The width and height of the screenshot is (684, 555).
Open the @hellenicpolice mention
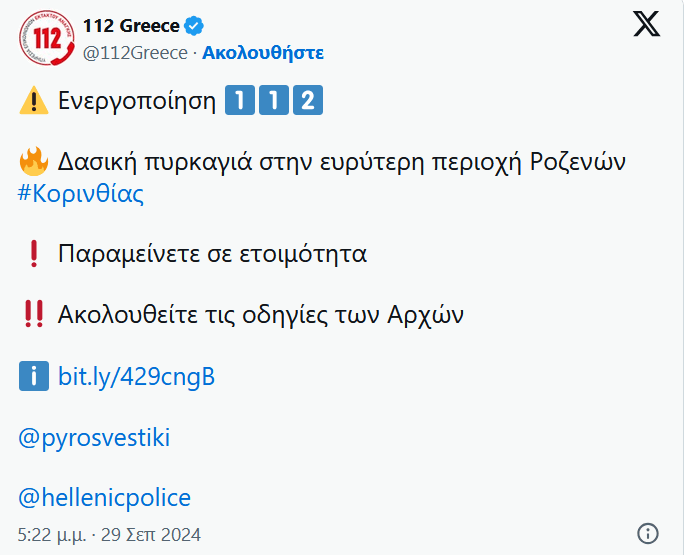[x=104, y=497]
